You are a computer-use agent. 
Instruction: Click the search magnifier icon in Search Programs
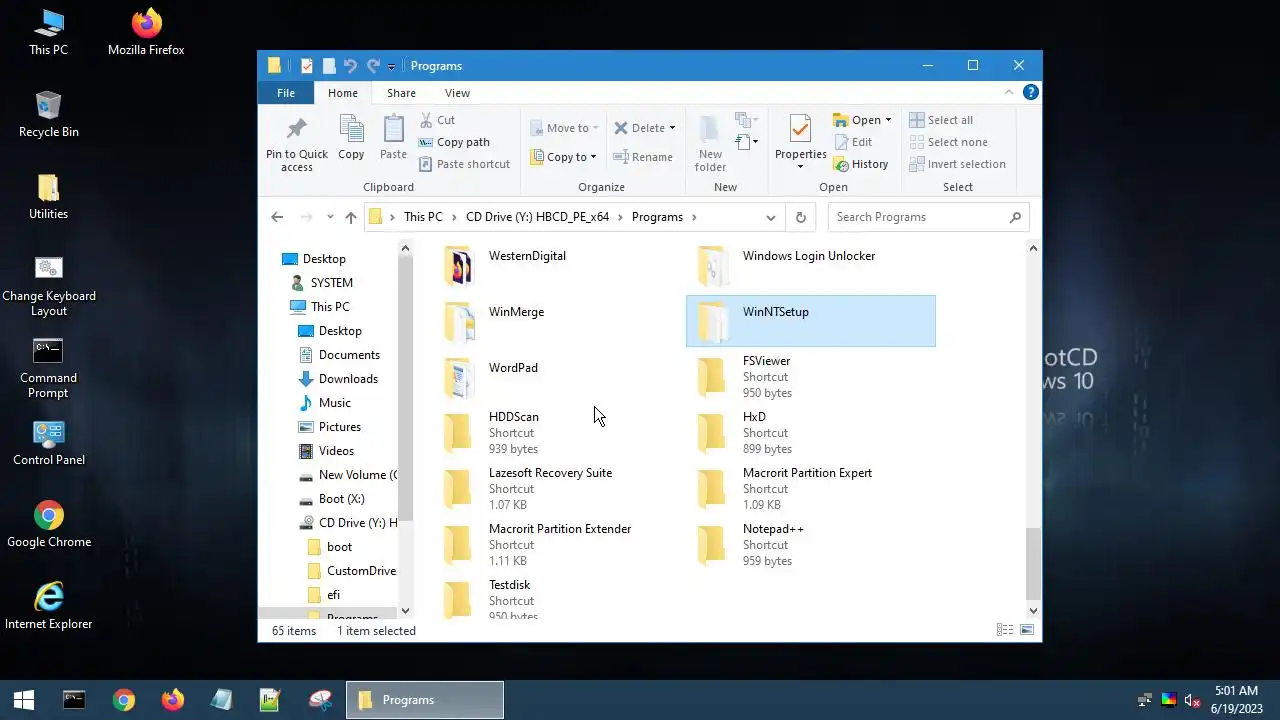click(x=1015, y=217)
